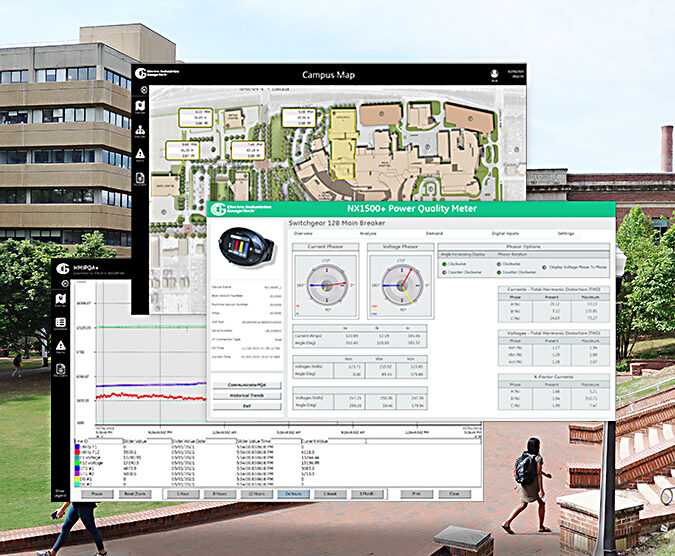675x556 pixels.
Task: Select the yellow highlighted building on campus map
Action: [x=344, y=144]
